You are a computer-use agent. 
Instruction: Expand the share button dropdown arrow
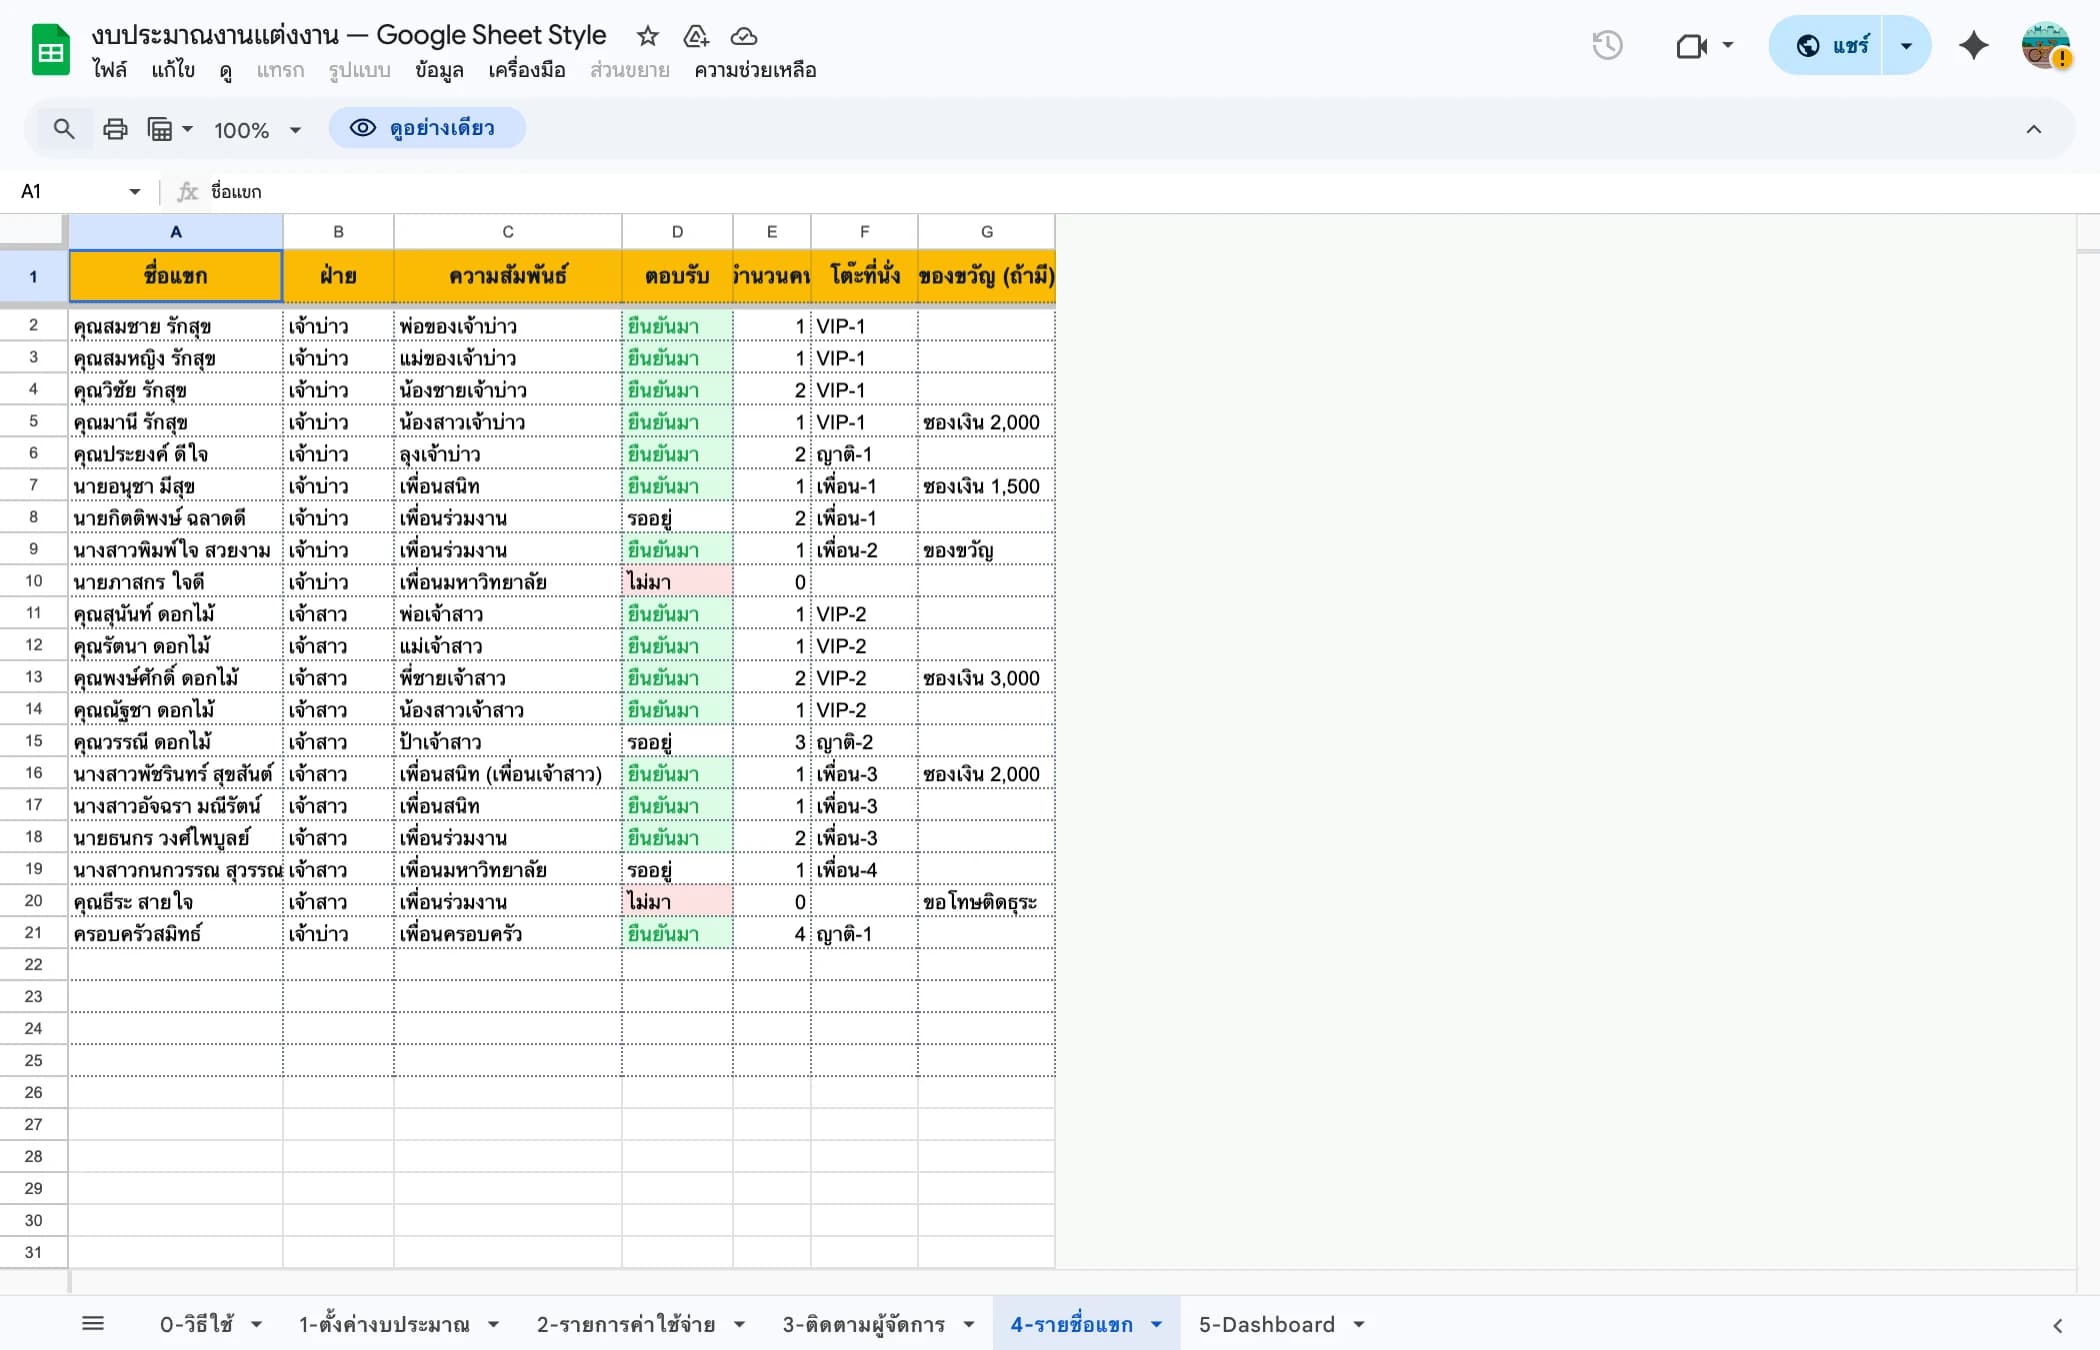(x=1905, y=45)
